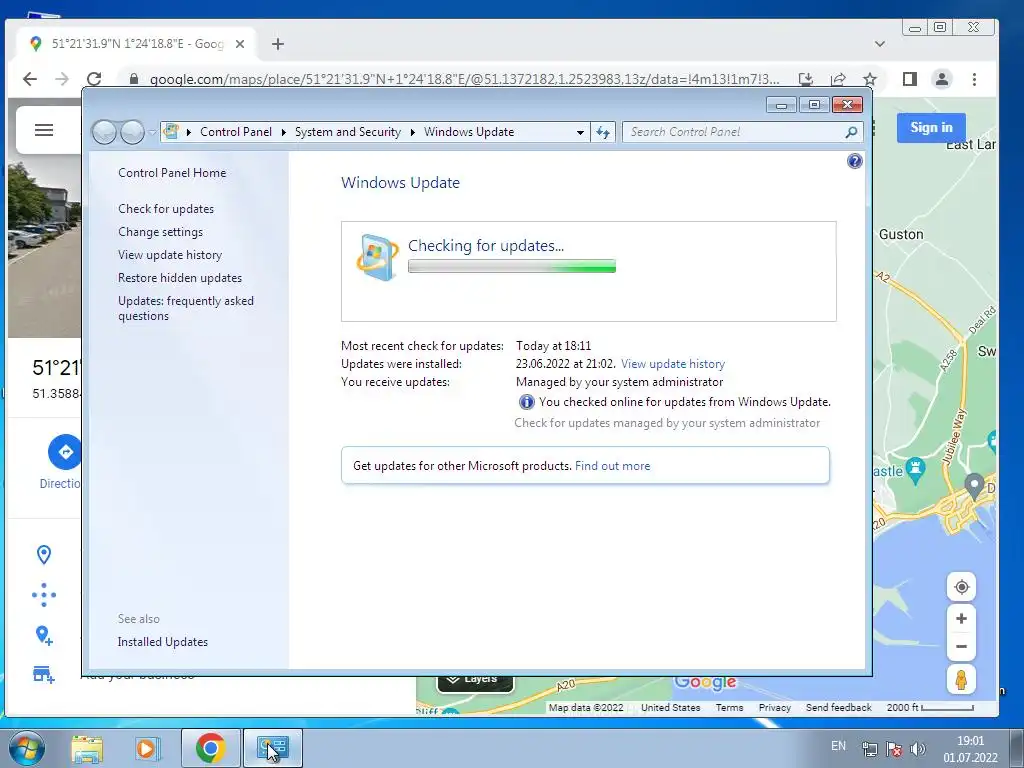1024x768 pixels.
Task: Click the checking for updates progress bar
Action: click(511, 266)
